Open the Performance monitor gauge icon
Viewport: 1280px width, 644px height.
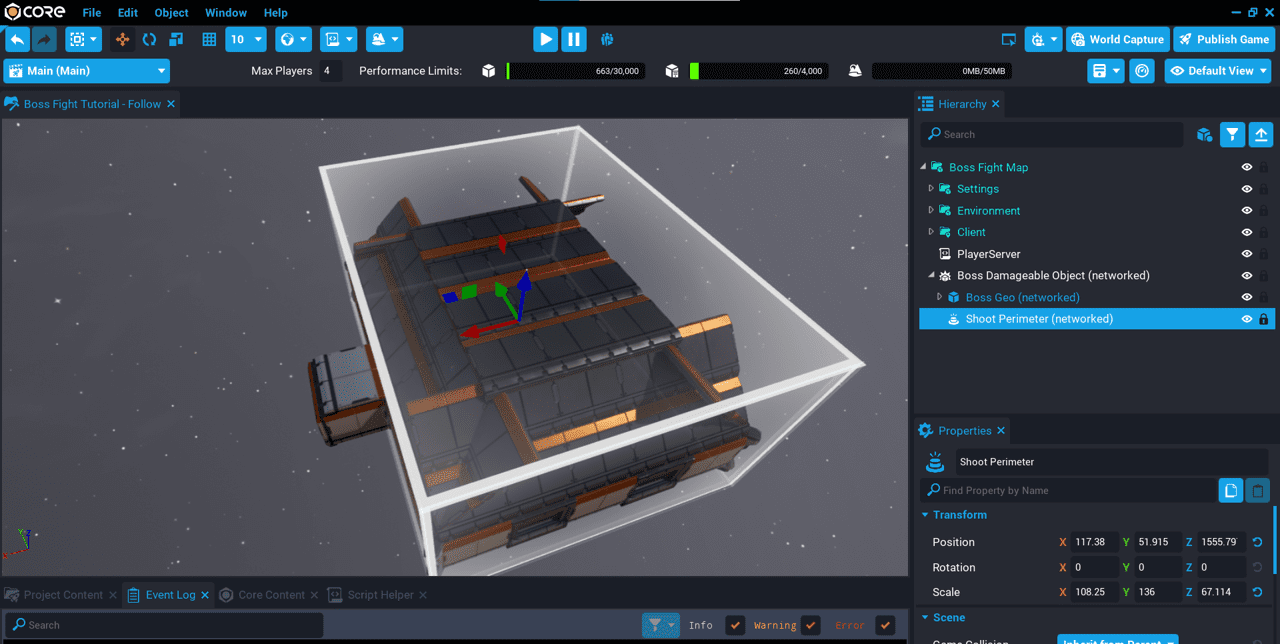click(1142, 71)
